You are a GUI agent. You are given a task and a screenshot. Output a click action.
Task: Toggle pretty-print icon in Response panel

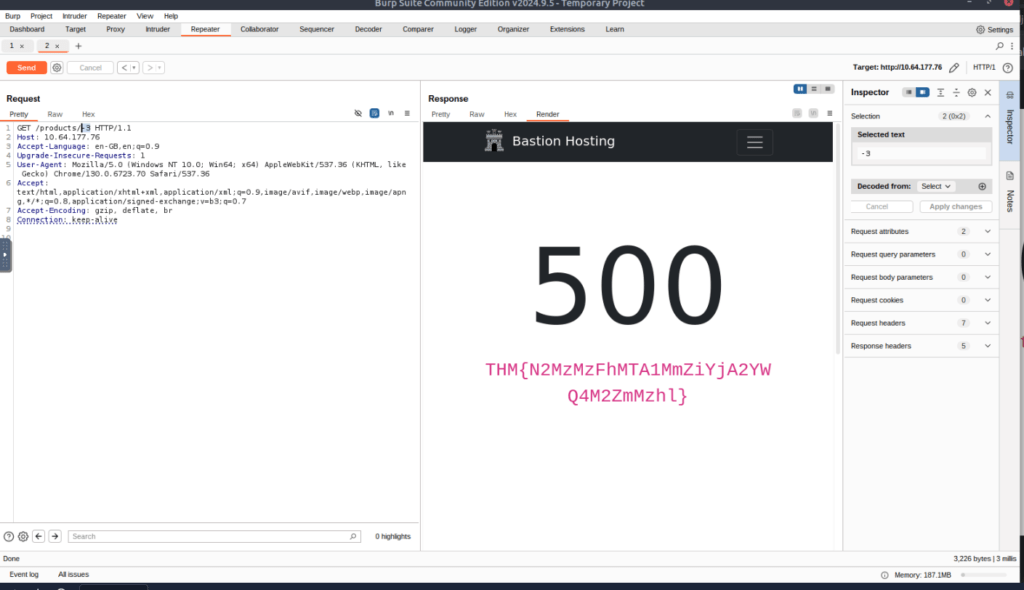[x=797, y=113]
